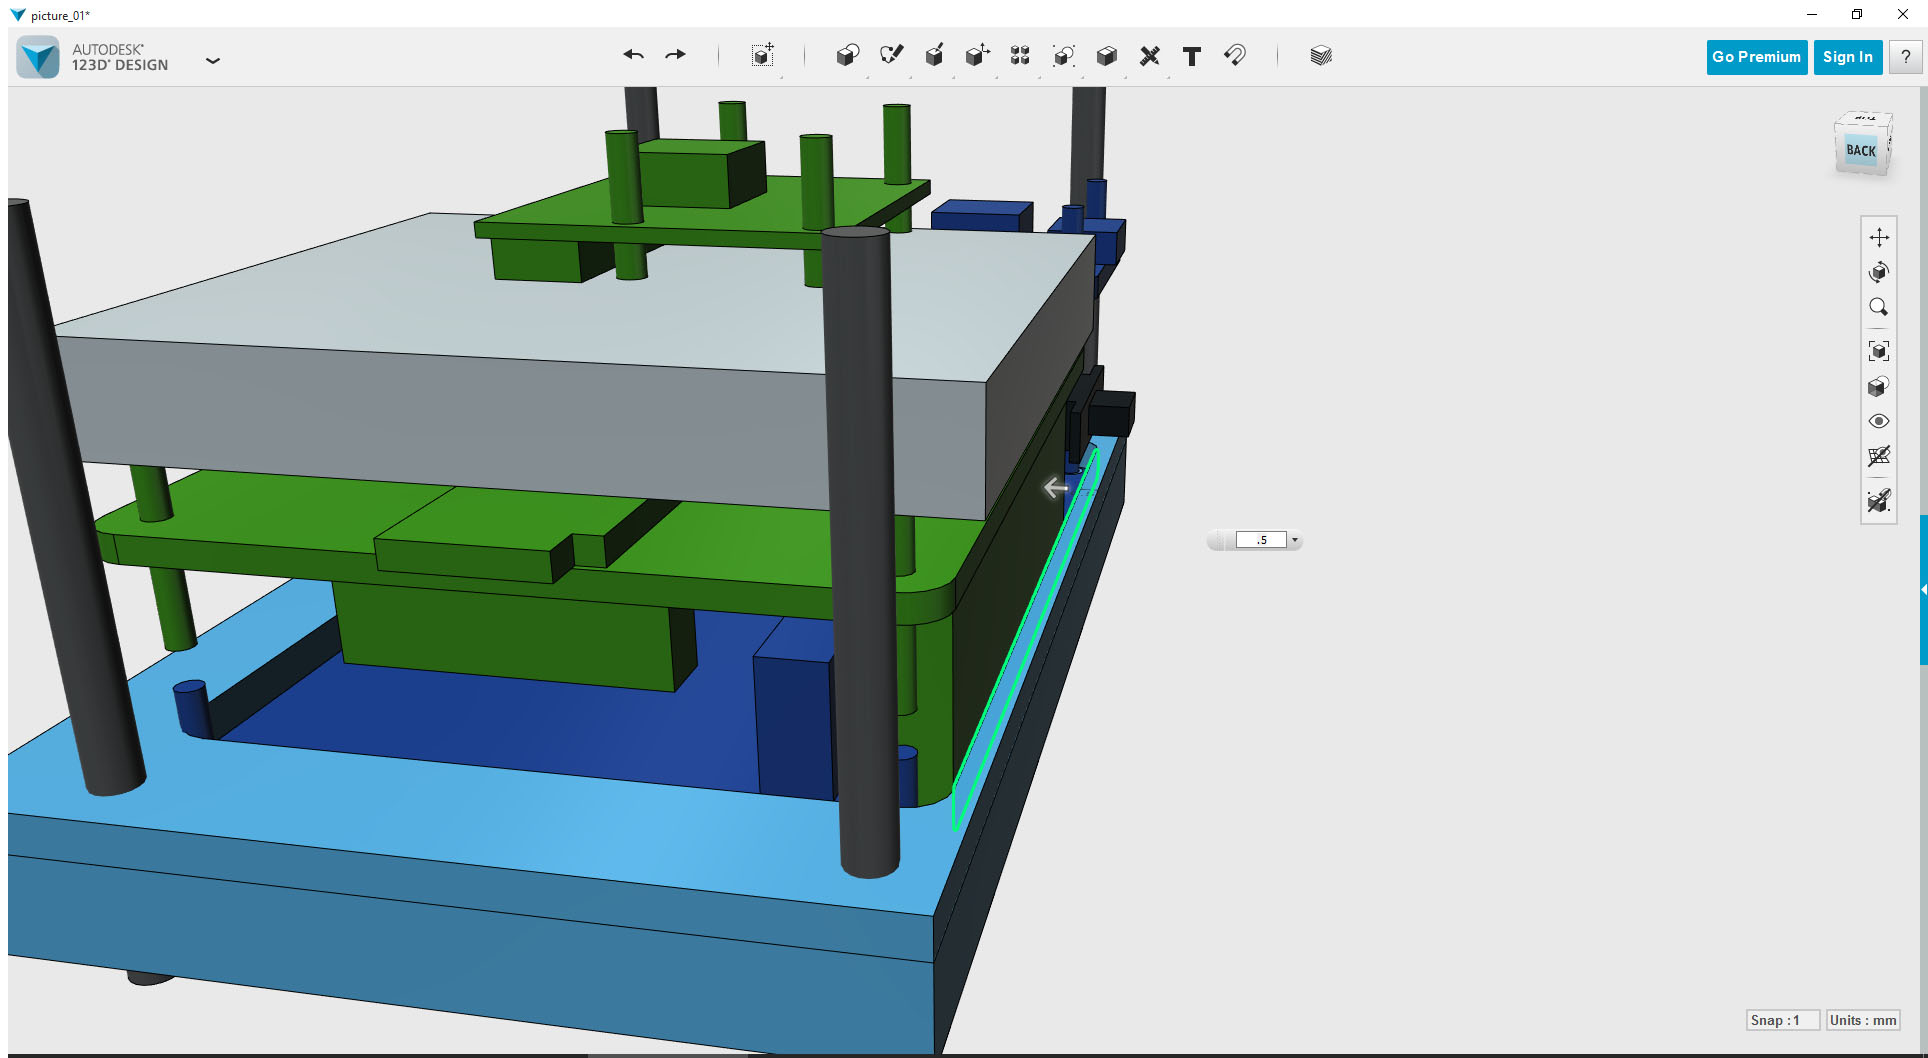Viewport: 1928px width, 1058px height.
Task: Toggle hide sketches in right sidebar
Action: [x=1879, y=456]
